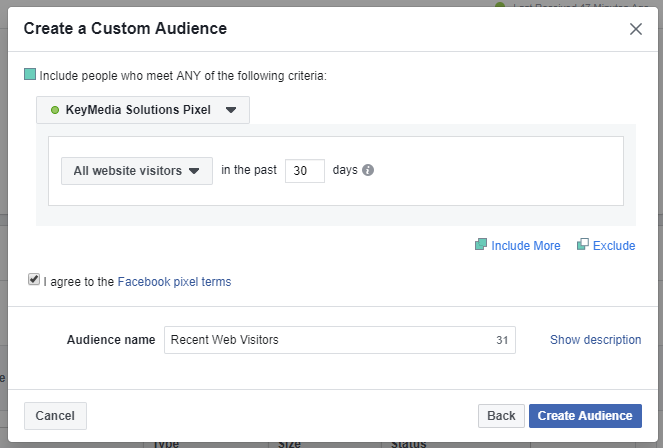Click the days number input field
663x448 pixels.
pyautogui.click(x=305, y=171)
